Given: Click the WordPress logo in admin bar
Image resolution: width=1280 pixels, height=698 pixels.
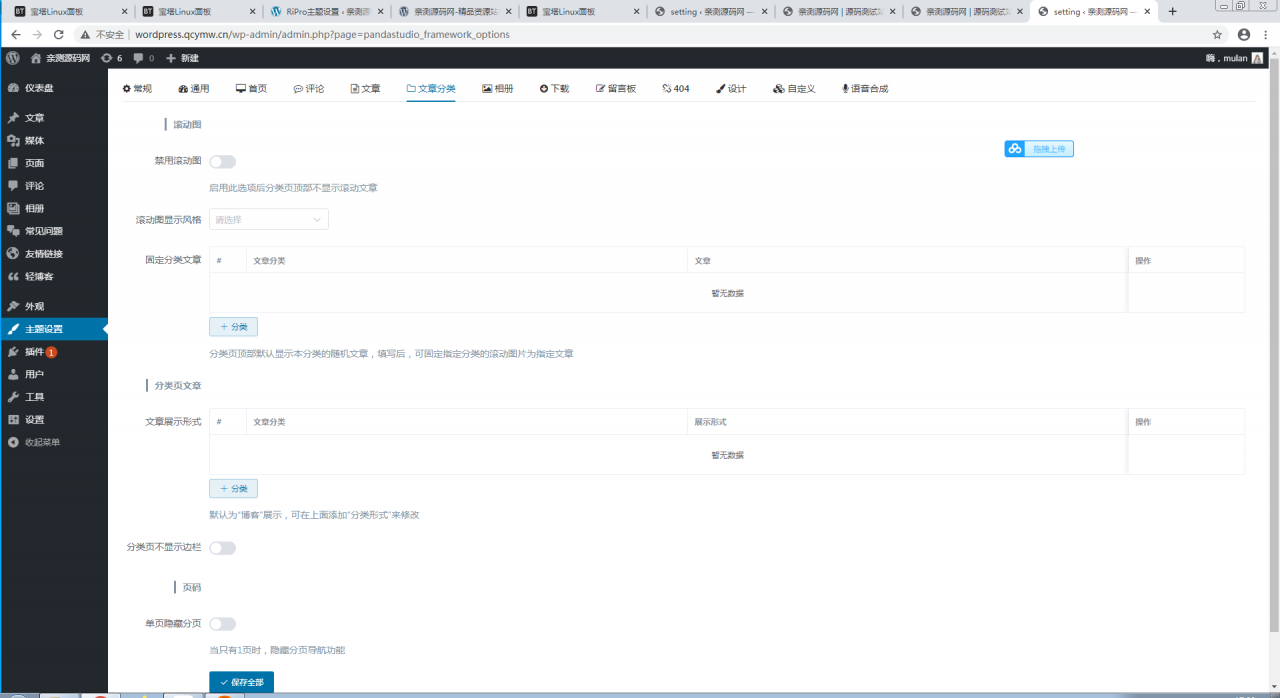Looking at the screenshot, I should tap(12, 58).
